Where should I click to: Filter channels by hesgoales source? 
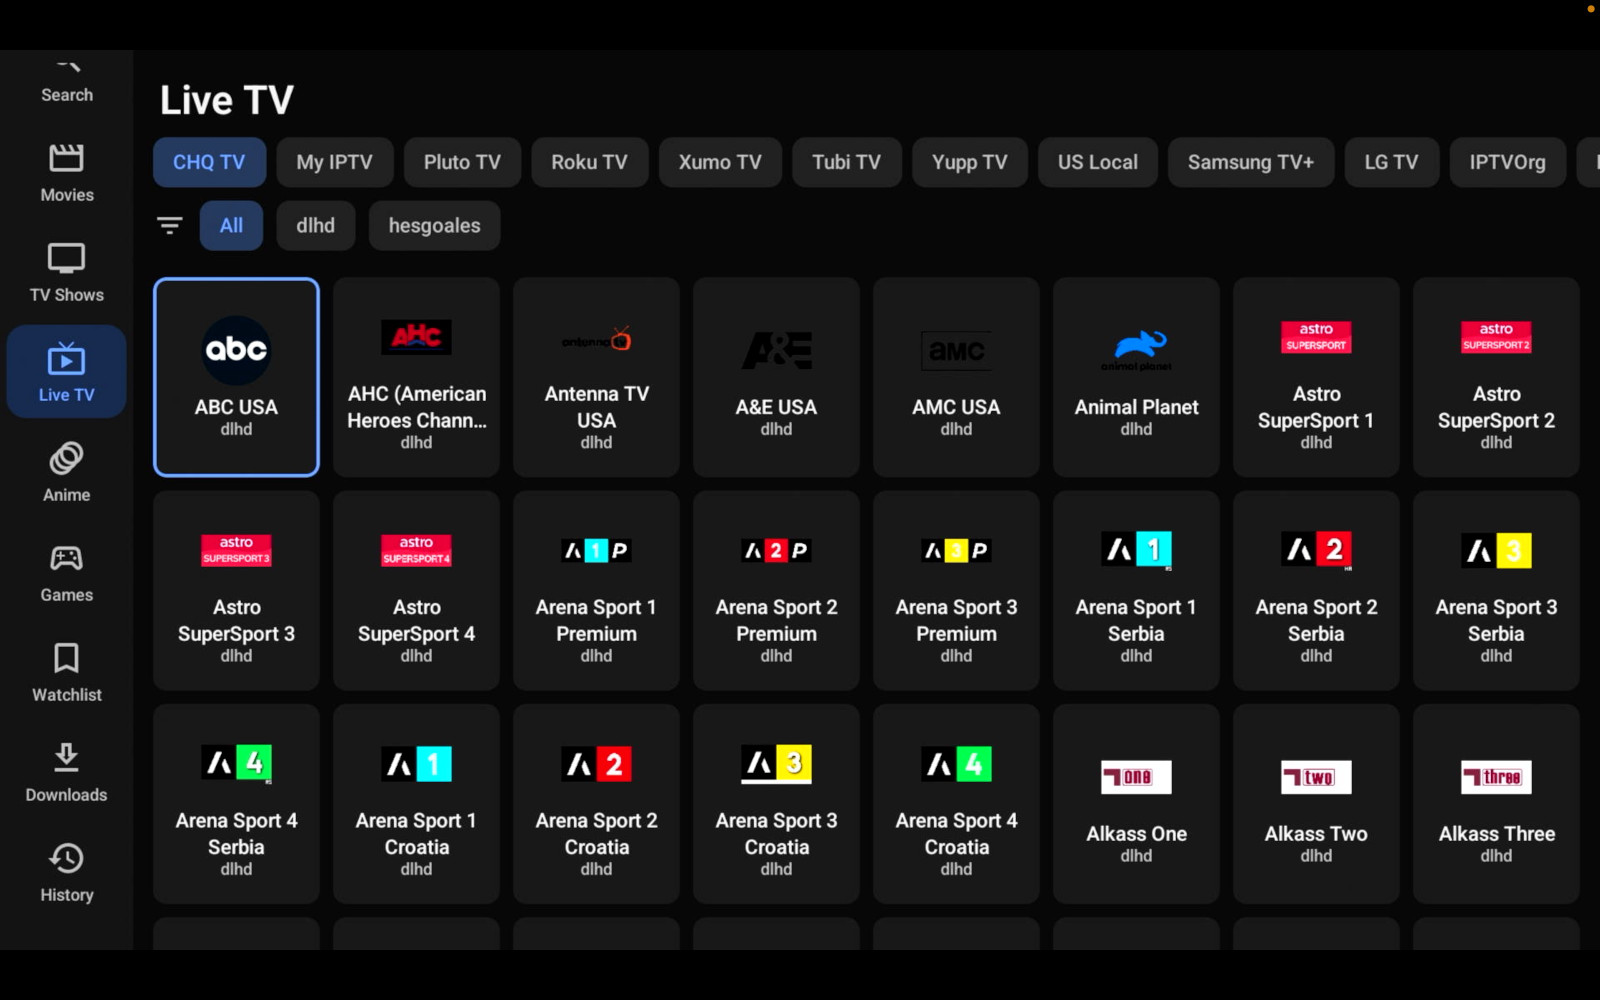(x=434, y=226)
